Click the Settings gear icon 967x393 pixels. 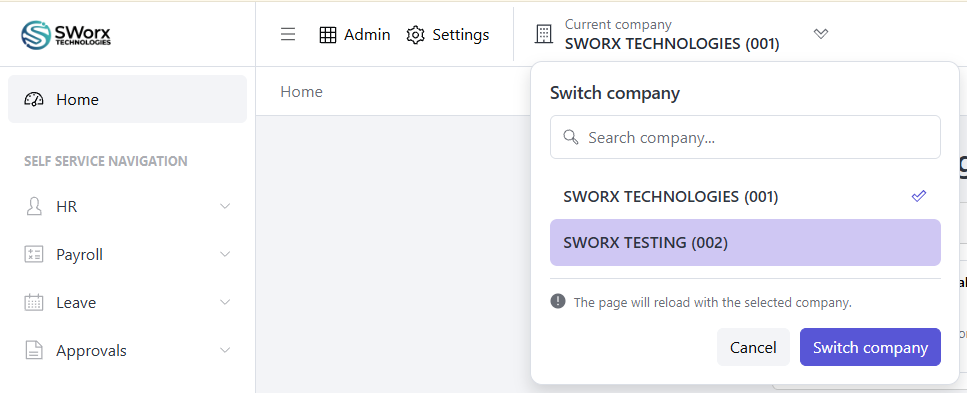(416, 35)
